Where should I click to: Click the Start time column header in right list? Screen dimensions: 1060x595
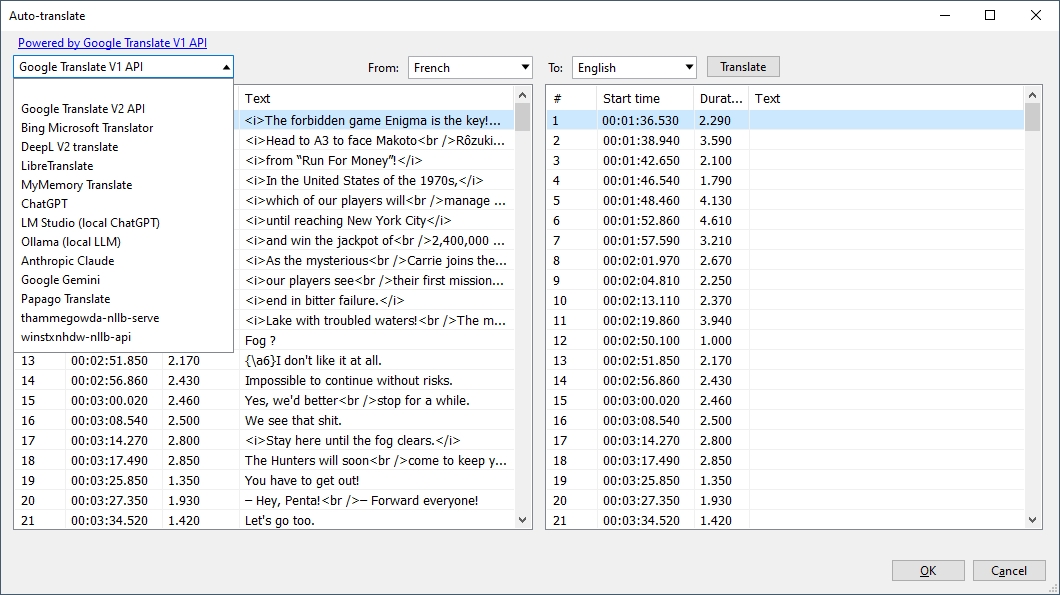coord(644,99)
